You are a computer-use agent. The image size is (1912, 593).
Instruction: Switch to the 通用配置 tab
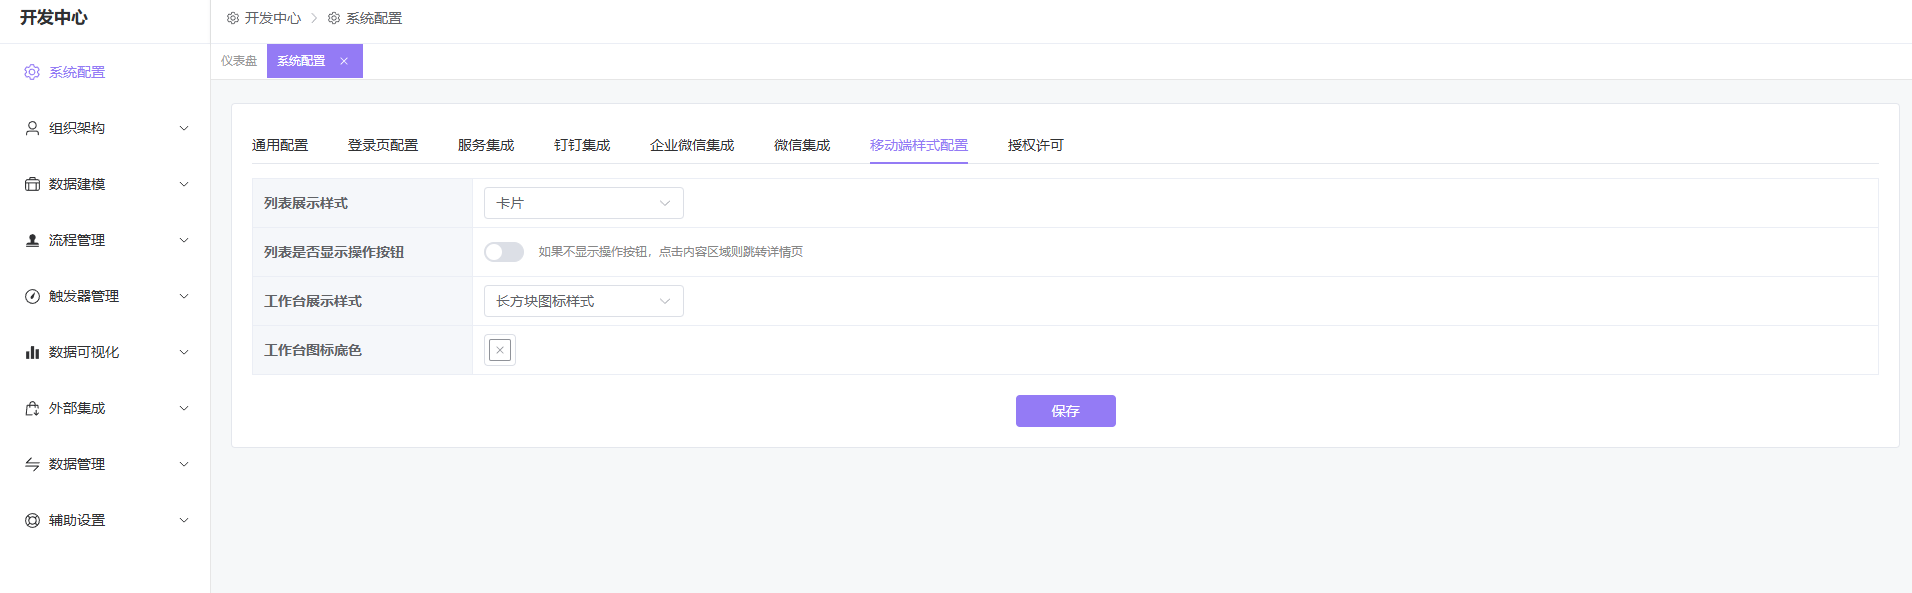click(x=280, y=145)
